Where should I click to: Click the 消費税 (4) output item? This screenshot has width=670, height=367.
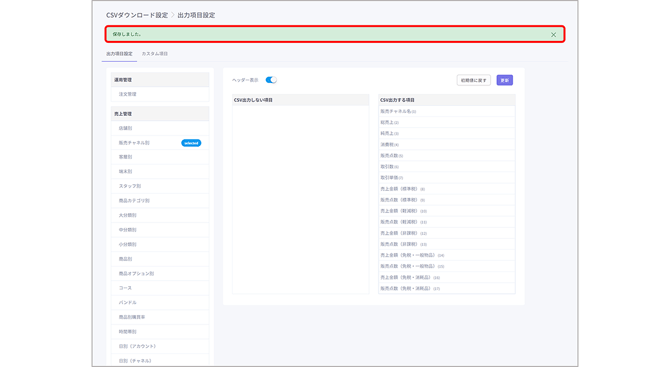447,144
